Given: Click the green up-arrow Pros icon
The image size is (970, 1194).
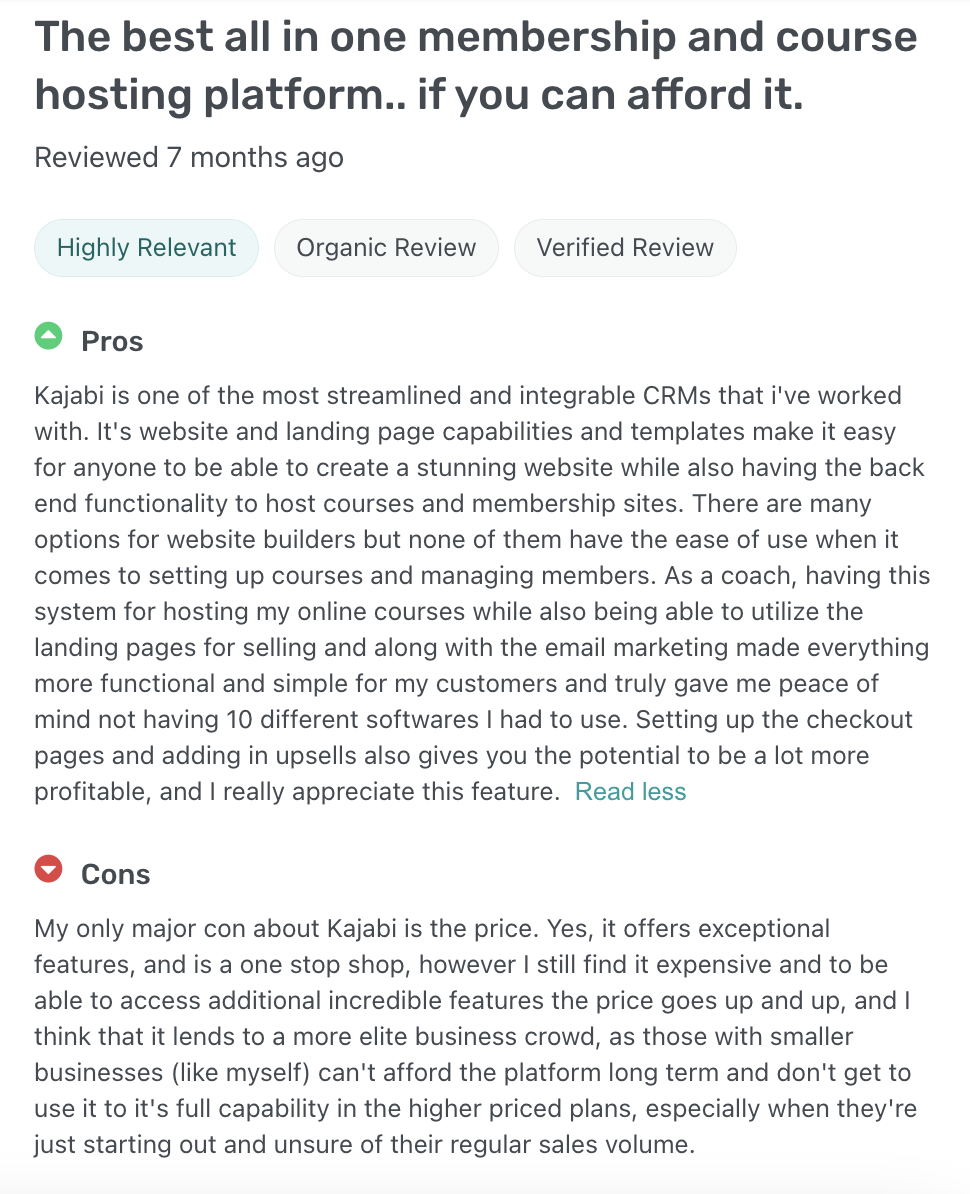Looking at the screenshot, I should coord(48,336).
